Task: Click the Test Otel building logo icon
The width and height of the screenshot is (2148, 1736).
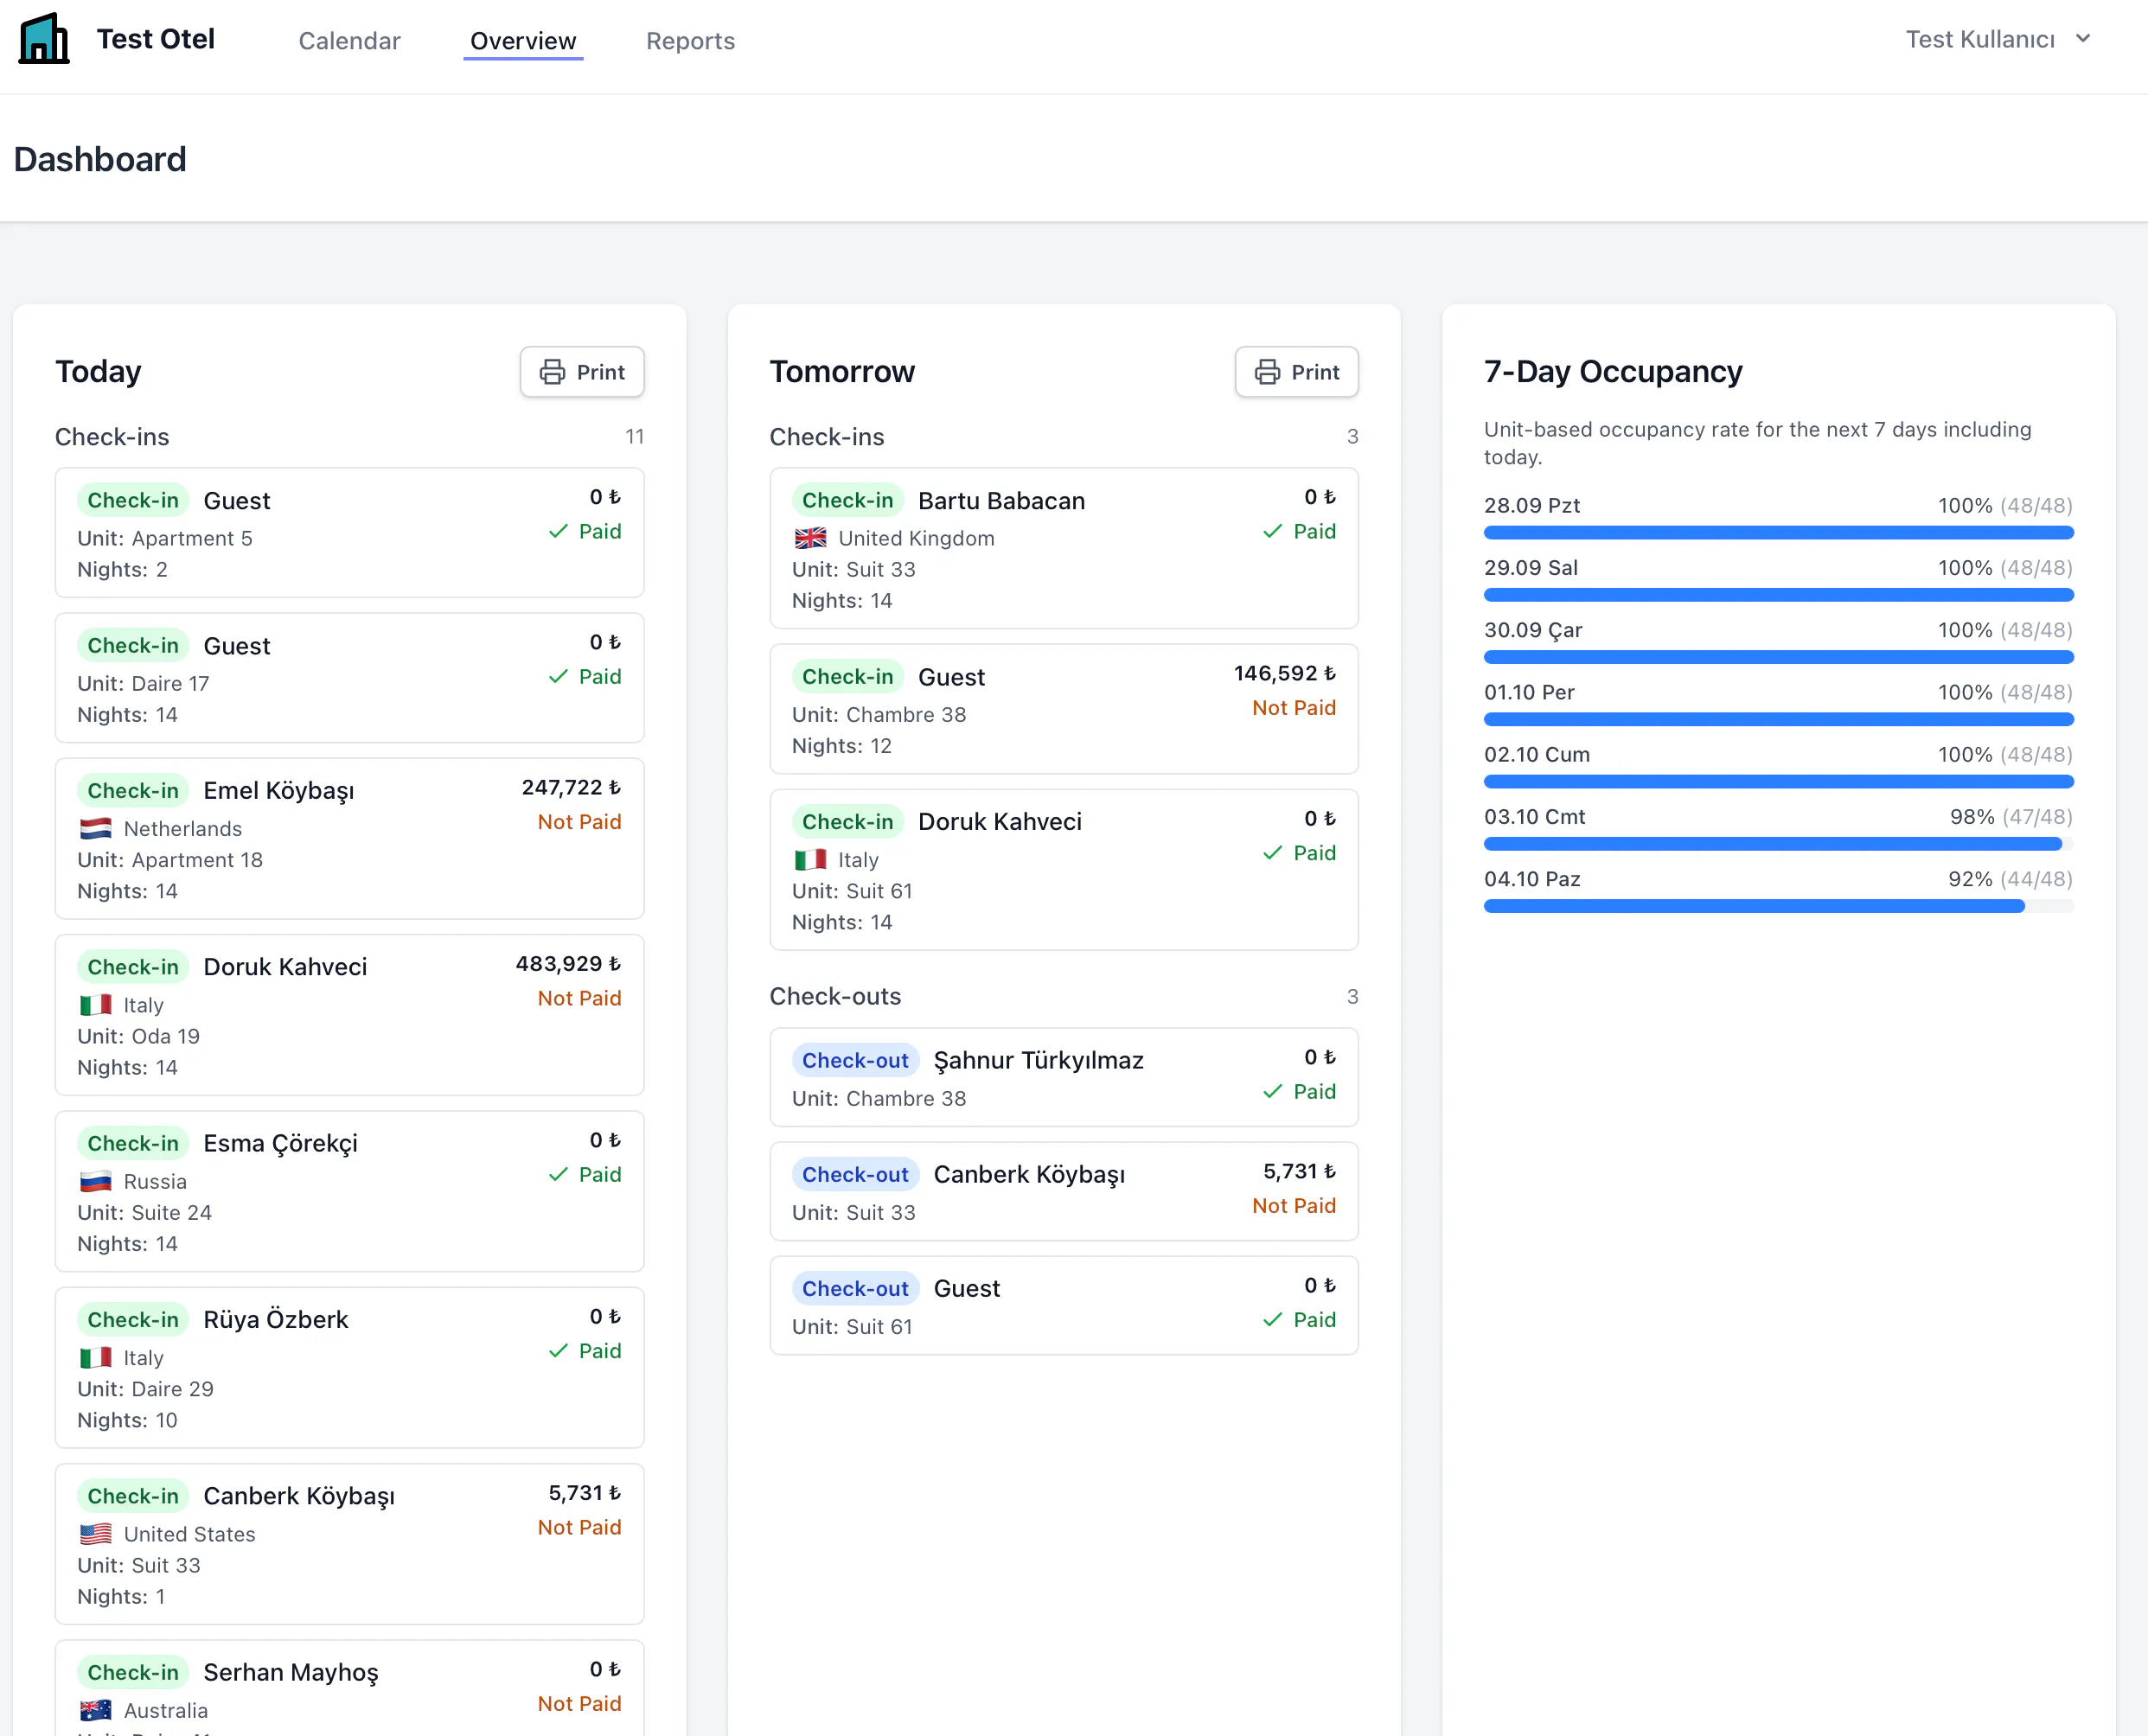Action: (x=44, y=39)
